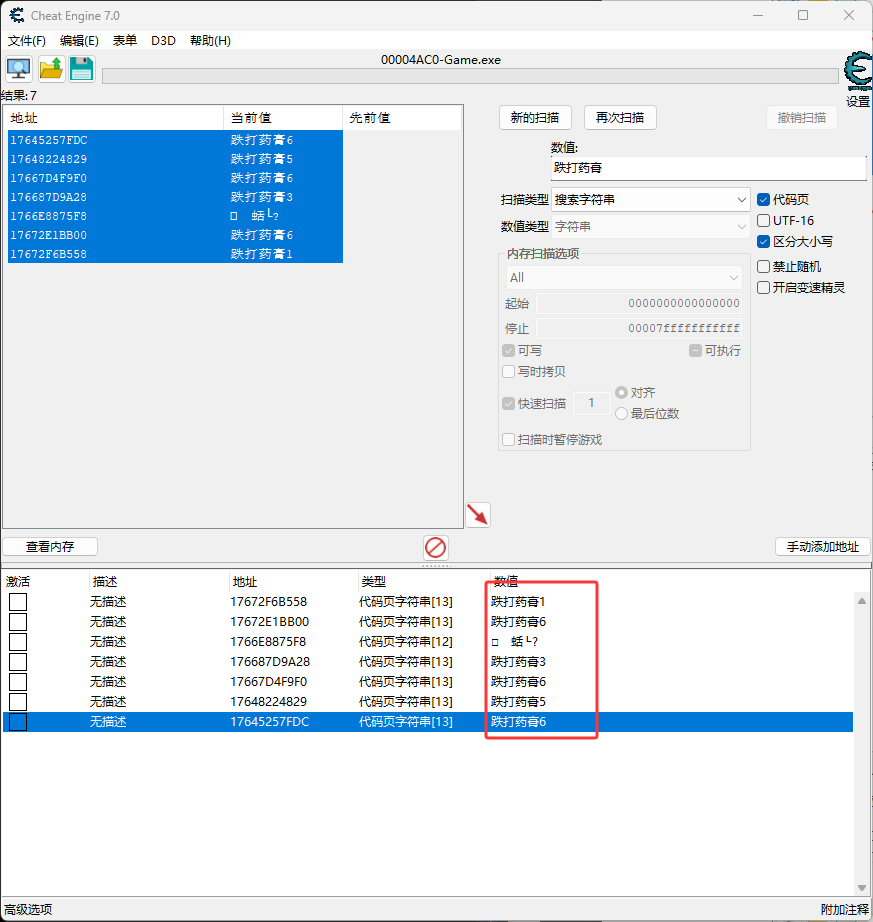Viewport: 873px width, 922px height.
Task: Activate checkbox for address 1766E8875F8
Action: tap(18, 642)
